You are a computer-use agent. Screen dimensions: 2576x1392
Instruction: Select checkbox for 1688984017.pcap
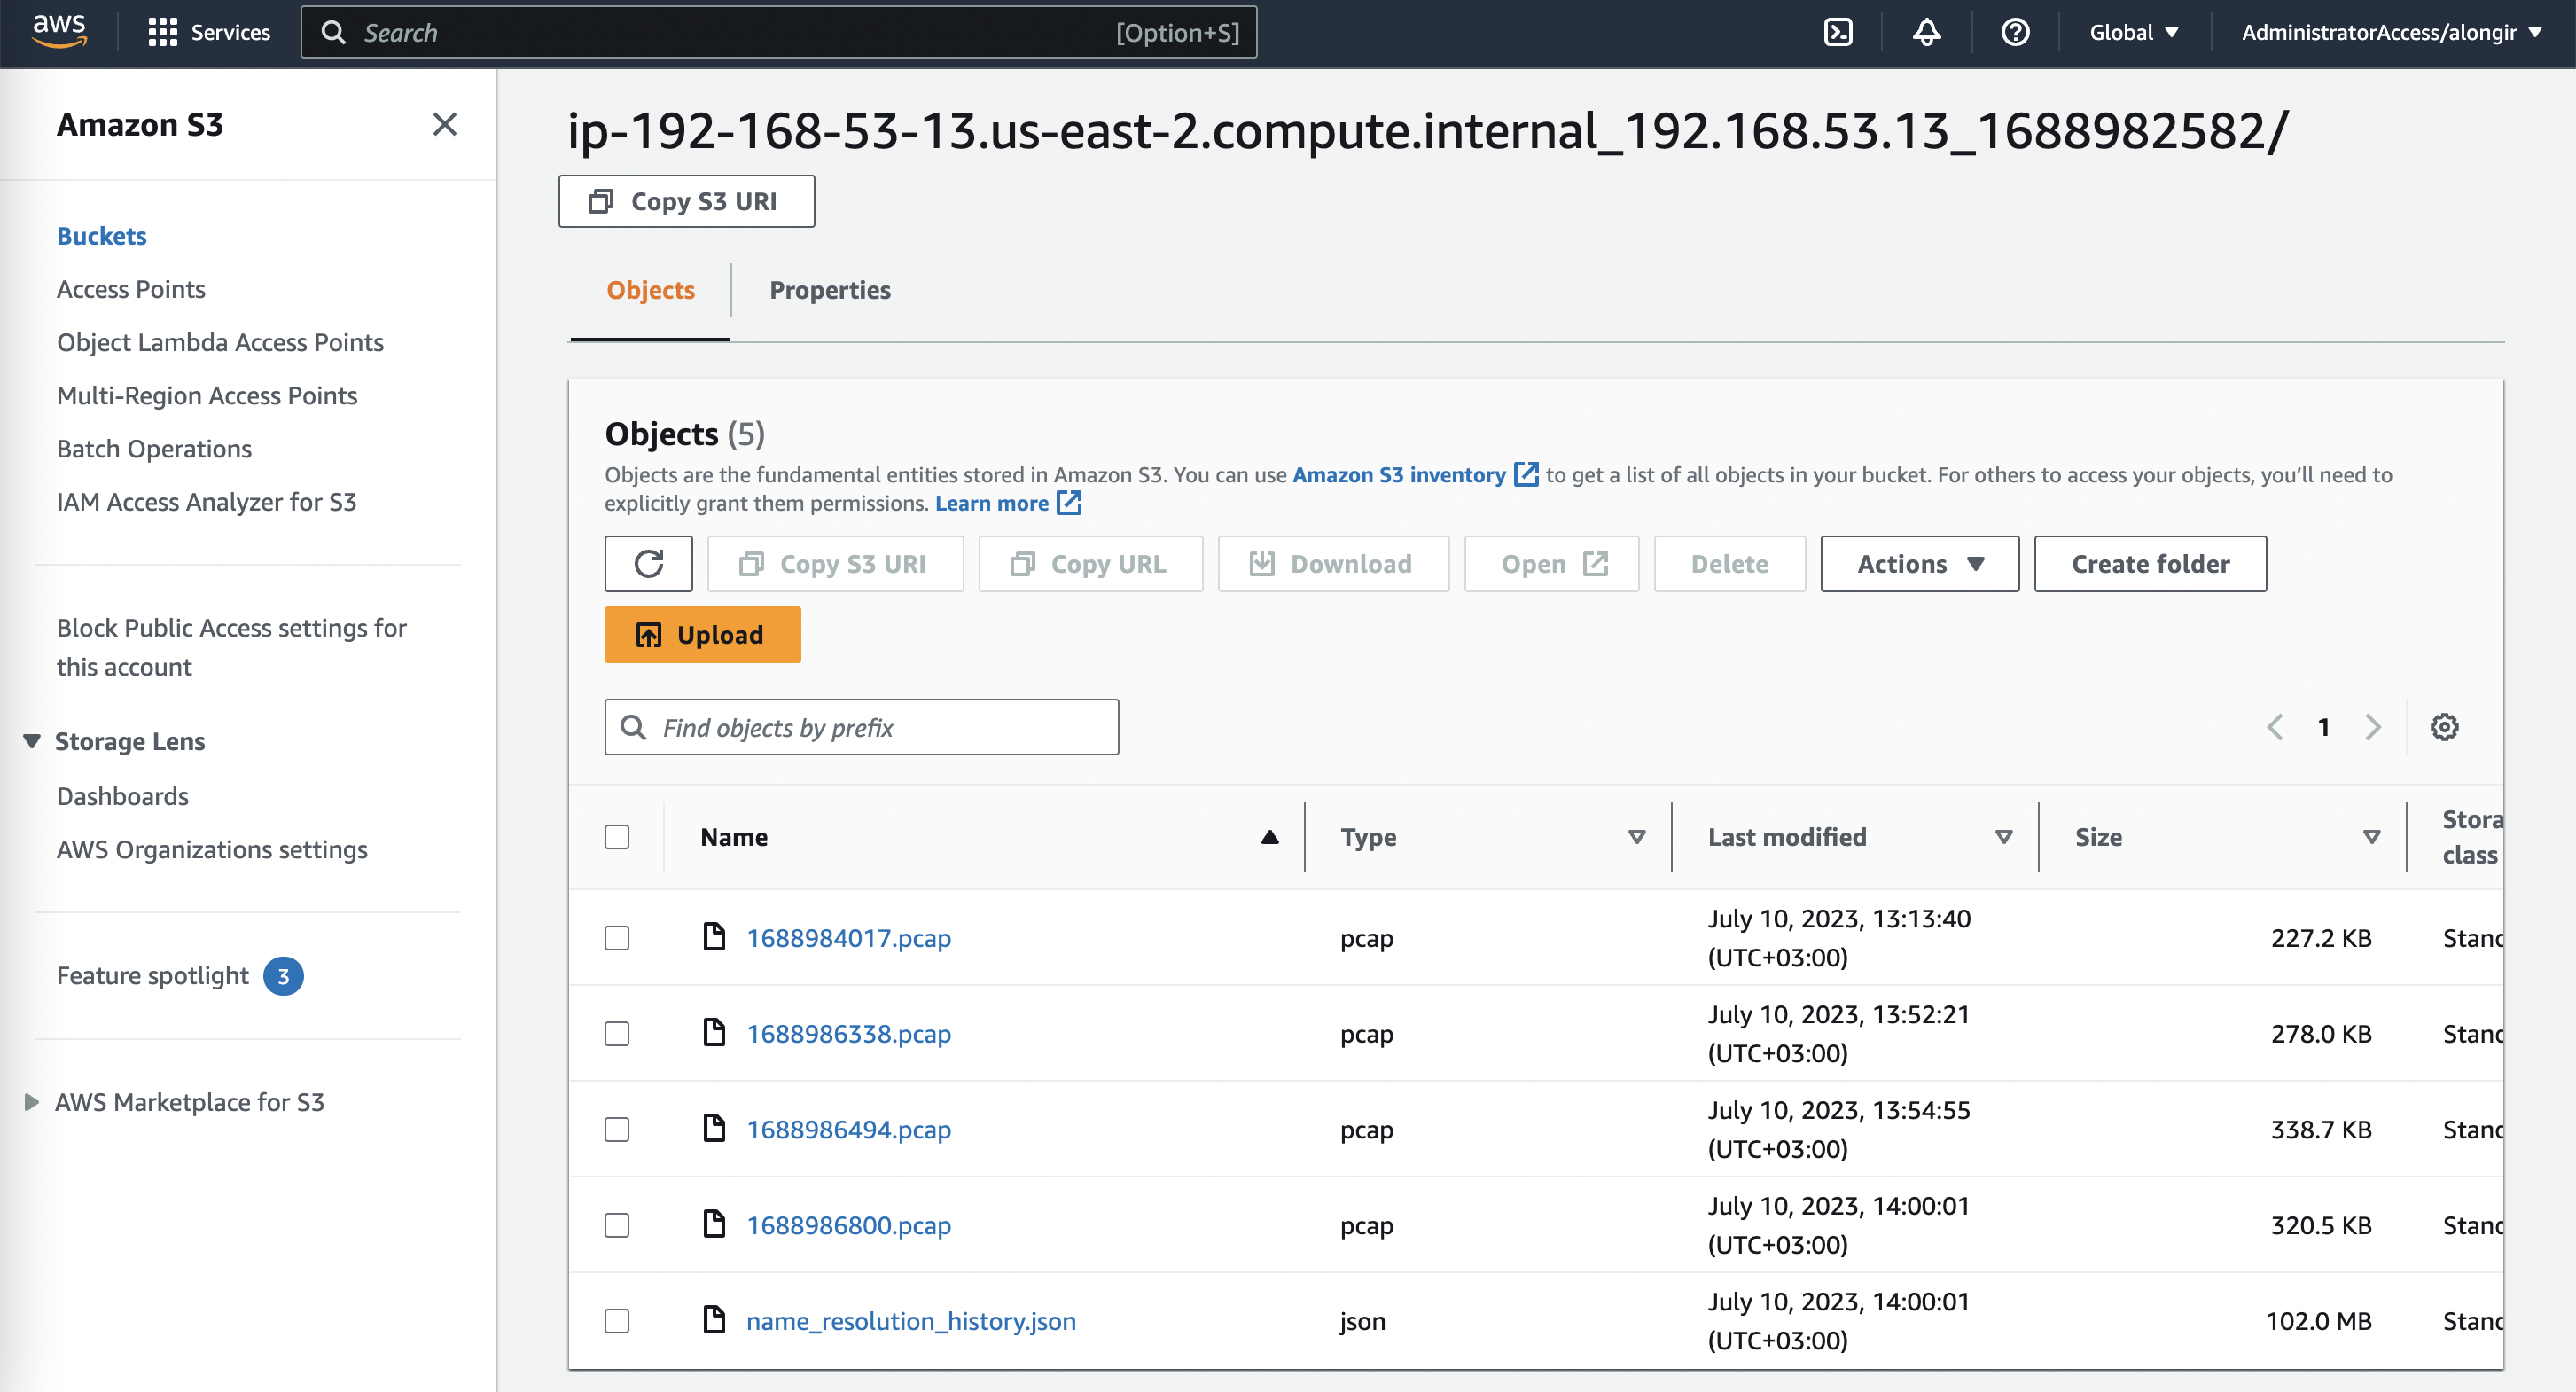click(x=617, y=938)
